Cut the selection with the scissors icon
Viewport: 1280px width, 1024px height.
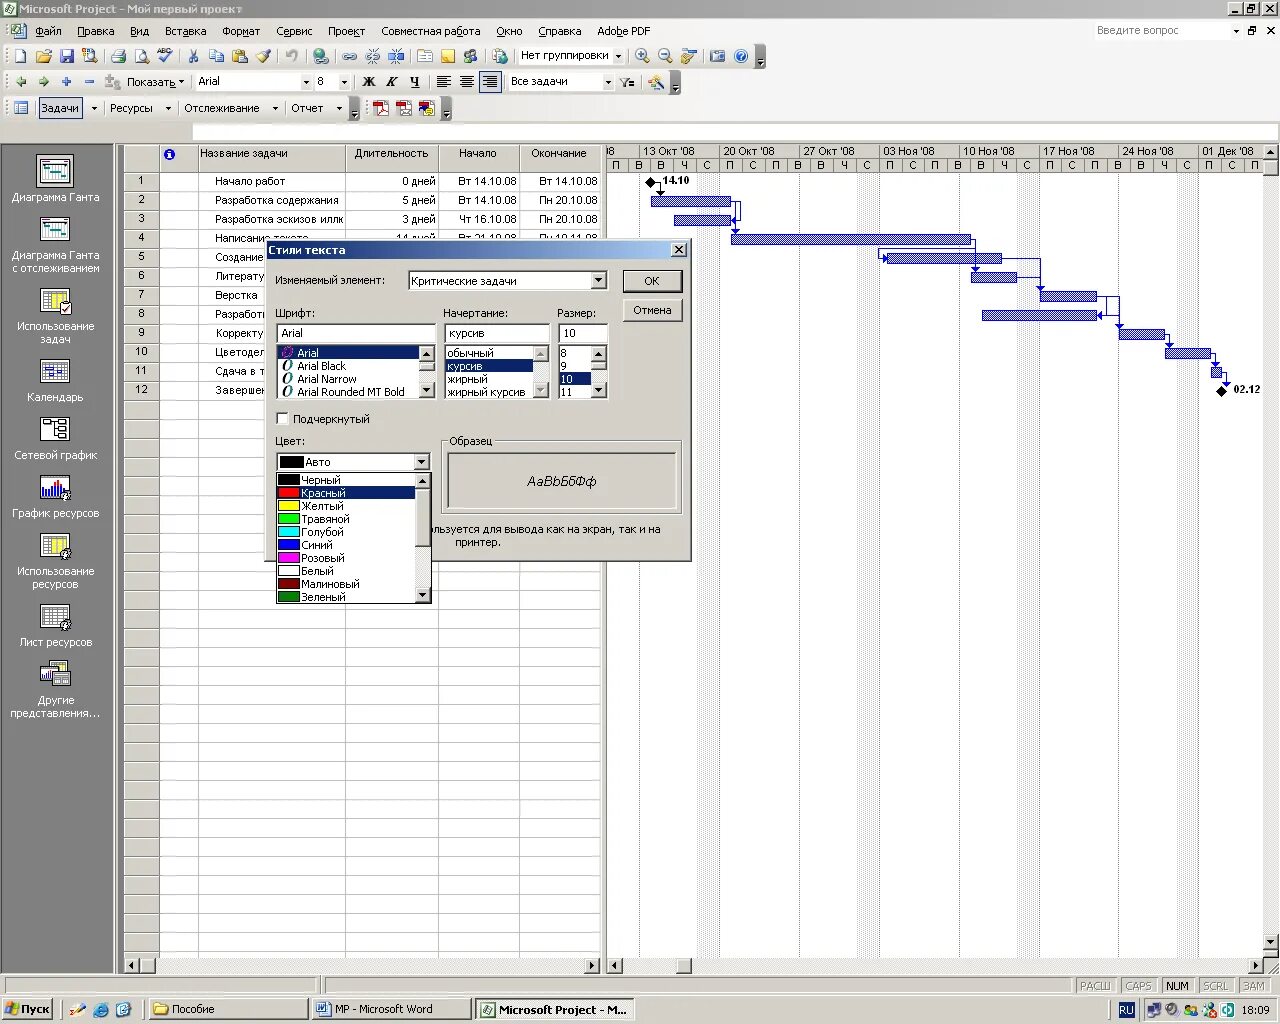193,56
